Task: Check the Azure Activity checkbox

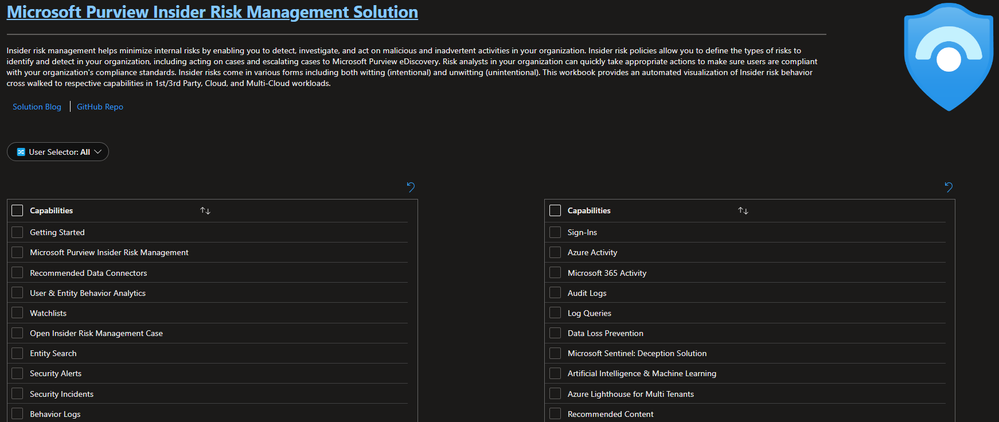Action: pyautogui.click(x=555, y=252)
